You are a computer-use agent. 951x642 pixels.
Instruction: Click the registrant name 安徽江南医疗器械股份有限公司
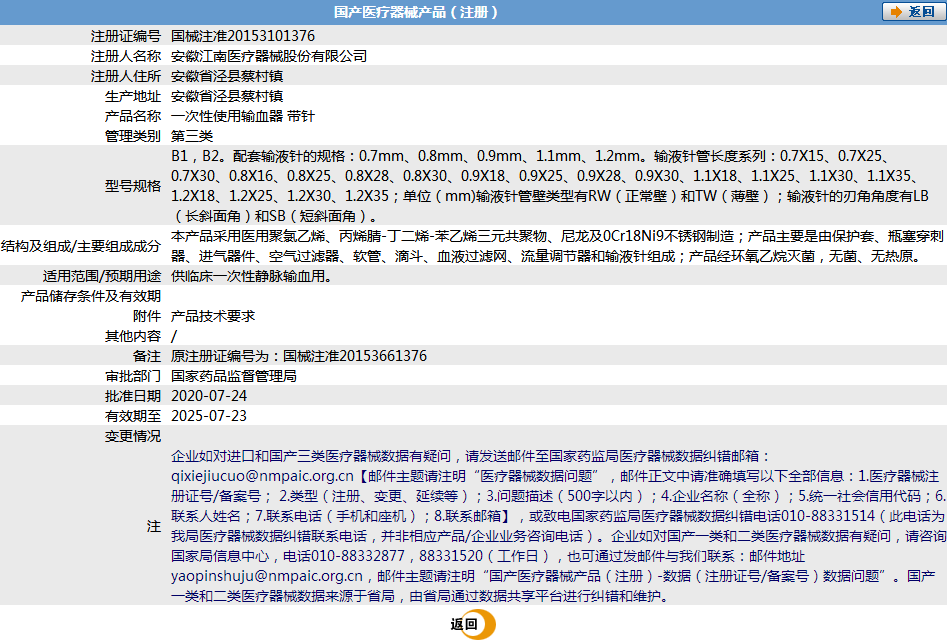click(269, 56)
